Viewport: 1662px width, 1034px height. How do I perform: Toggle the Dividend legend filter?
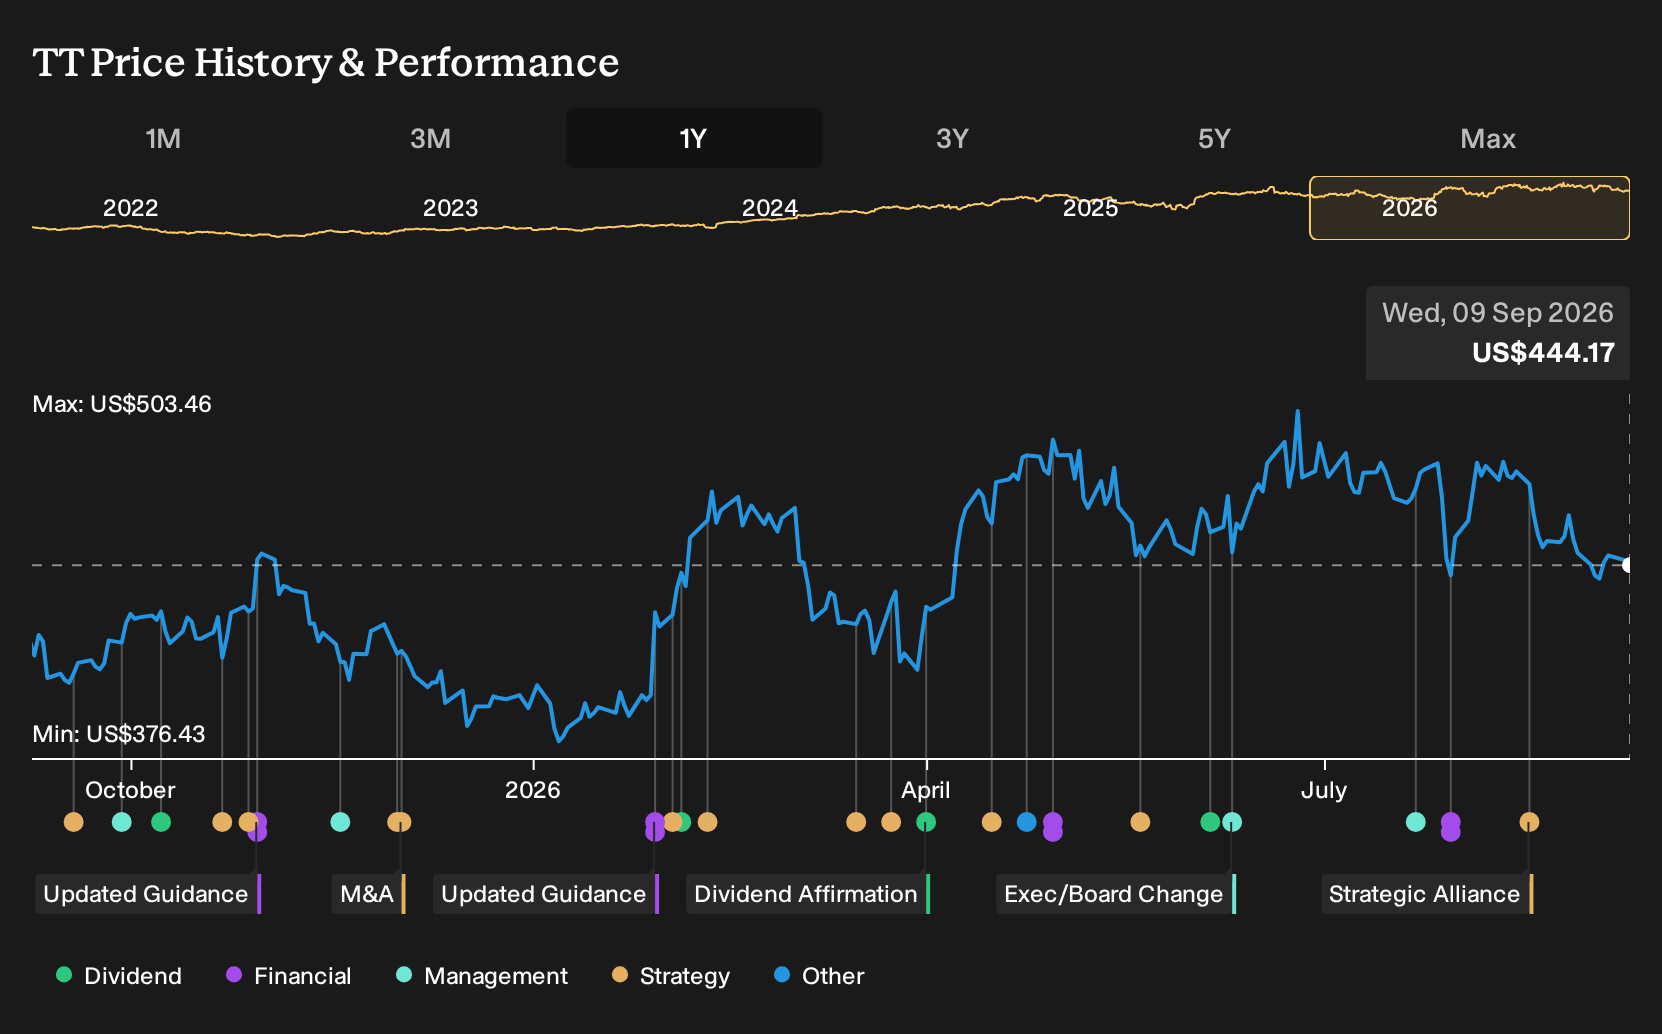(x=119, y=976)
